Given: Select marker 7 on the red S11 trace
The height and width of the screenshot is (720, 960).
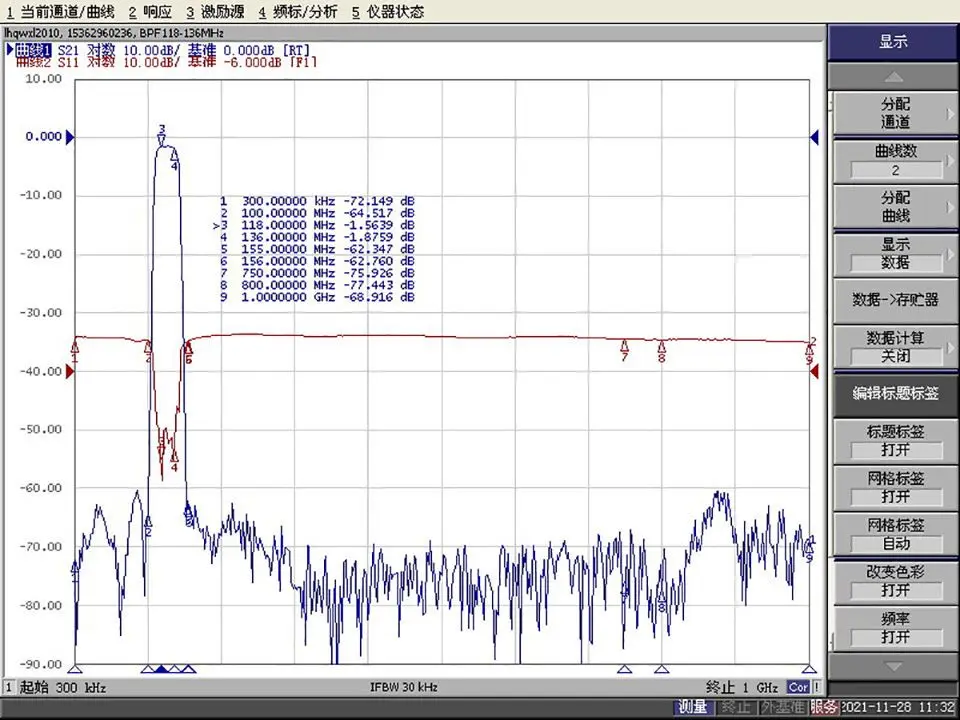Looking at the screenshot, I should [x=624, y=346].
